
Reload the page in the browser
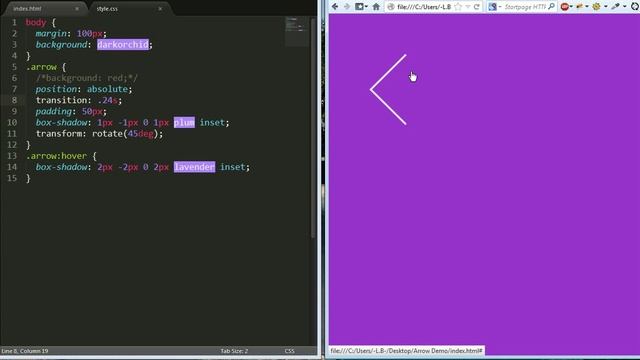point(476,7)
